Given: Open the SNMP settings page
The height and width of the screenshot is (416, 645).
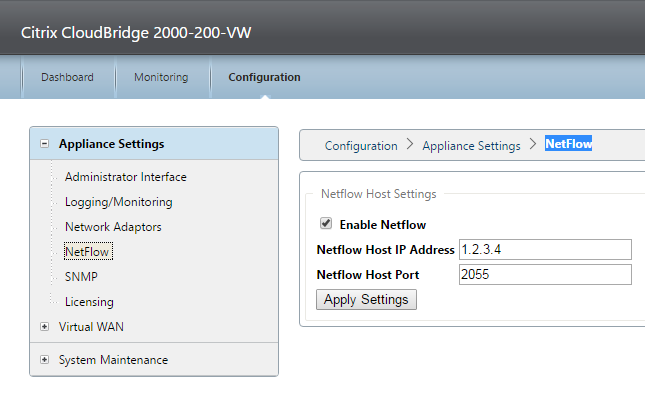Looking at the screenshot, I should tap(81, 277).
